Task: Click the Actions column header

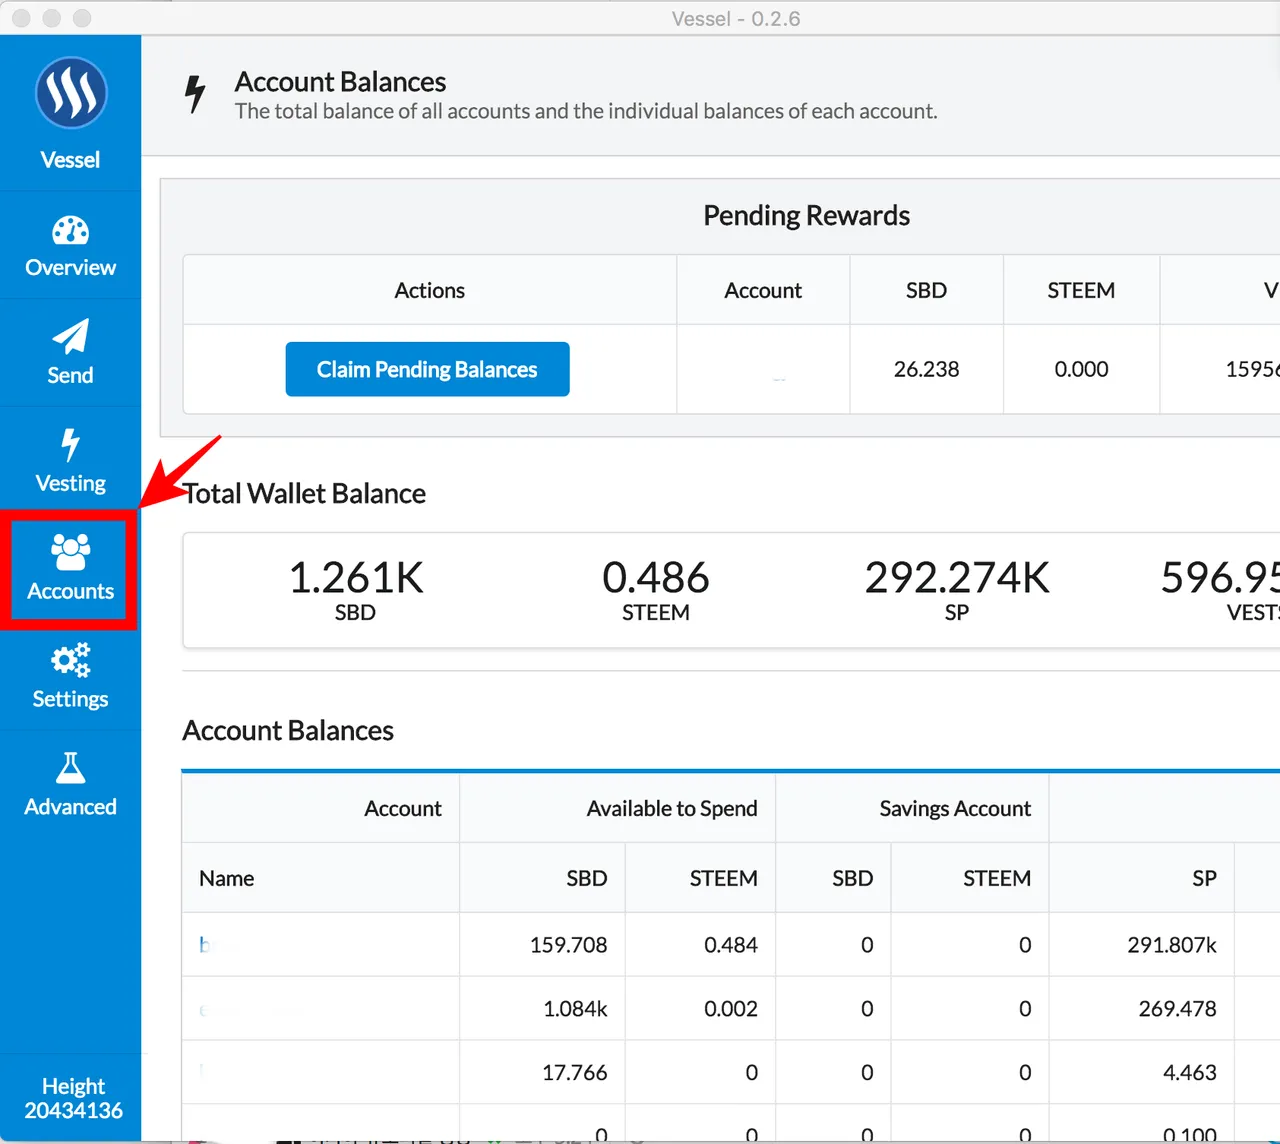Action: coord(429,290)
